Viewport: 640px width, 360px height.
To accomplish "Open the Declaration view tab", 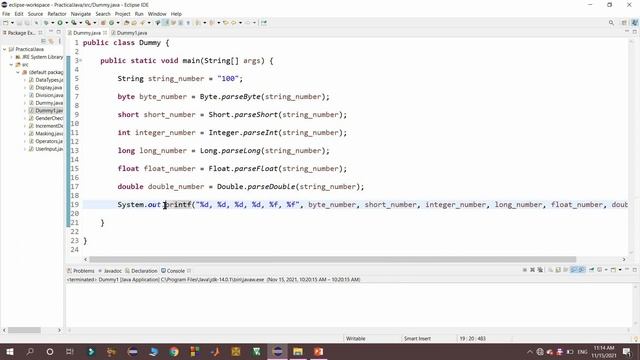I will (141, 271).
